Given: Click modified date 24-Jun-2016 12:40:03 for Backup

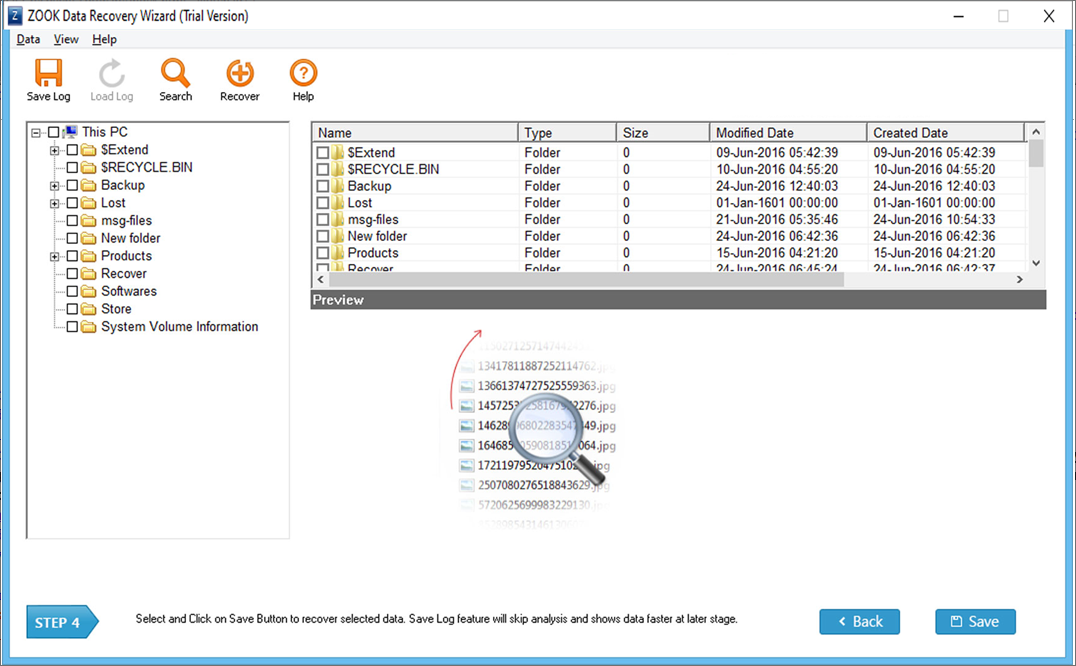Looking at the screenshot, I should pos(777,186).
